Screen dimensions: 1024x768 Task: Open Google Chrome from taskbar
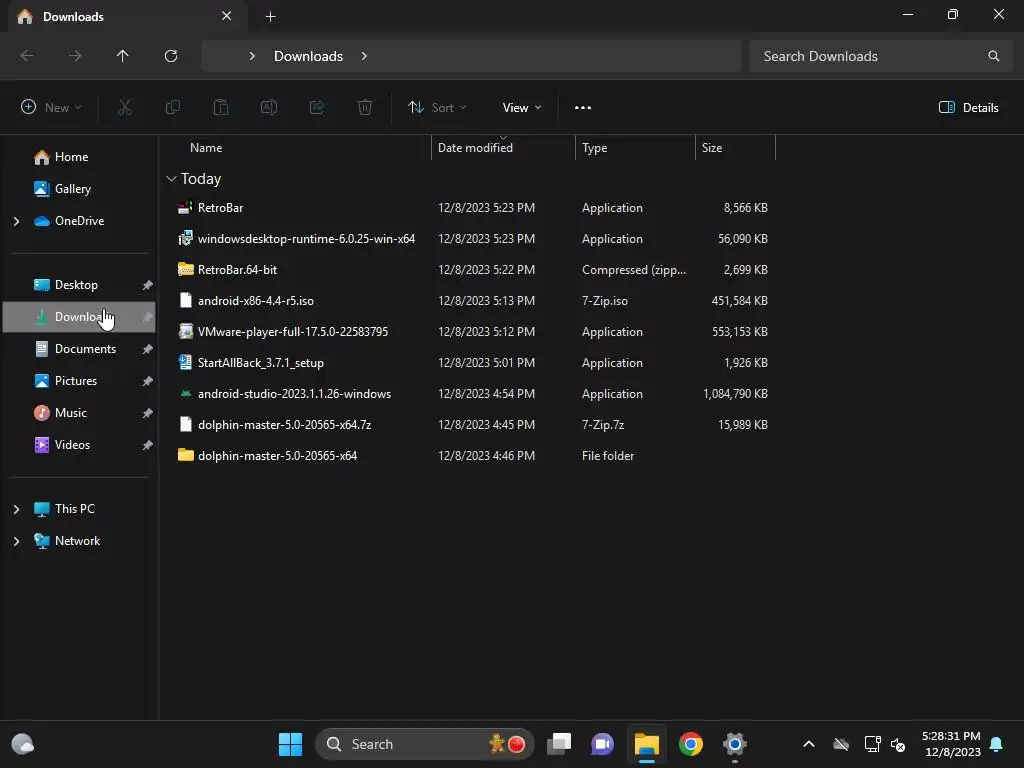pos(690,744)
